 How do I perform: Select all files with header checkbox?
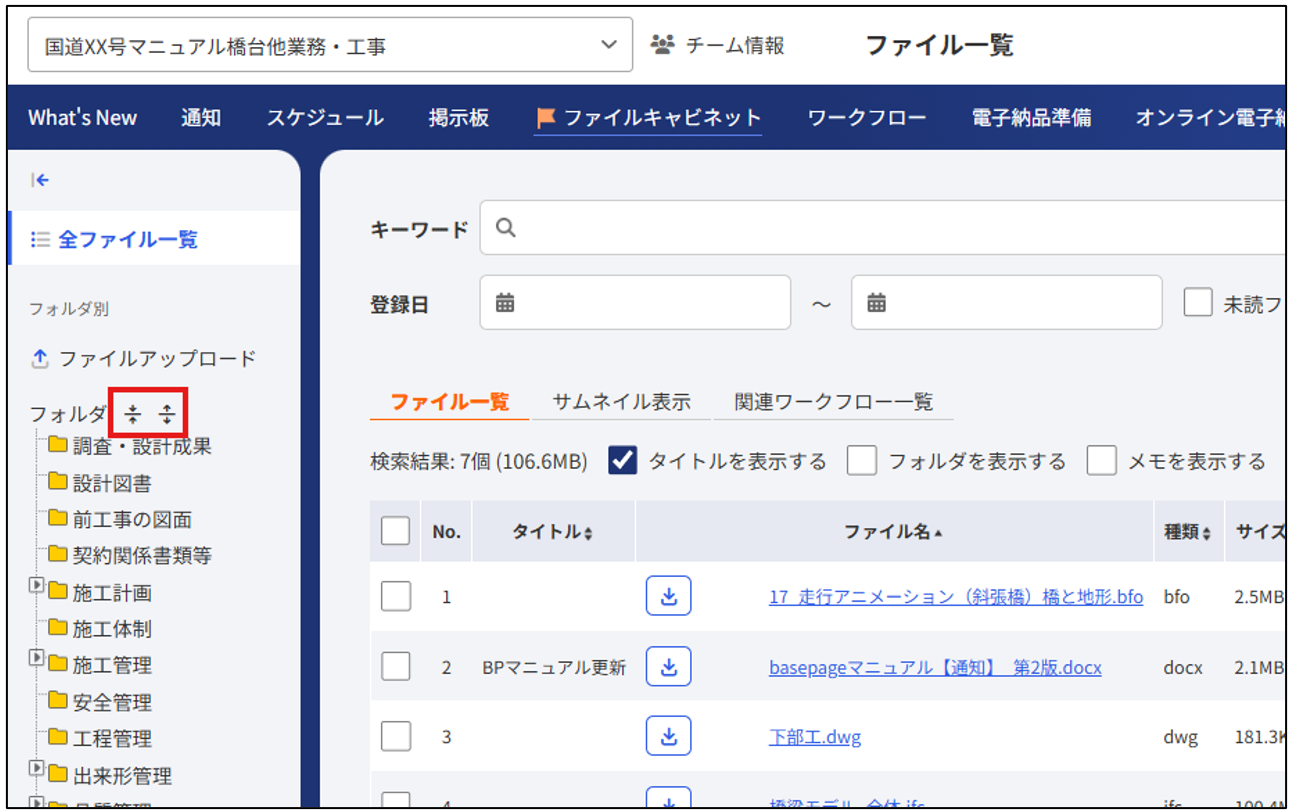395,531
